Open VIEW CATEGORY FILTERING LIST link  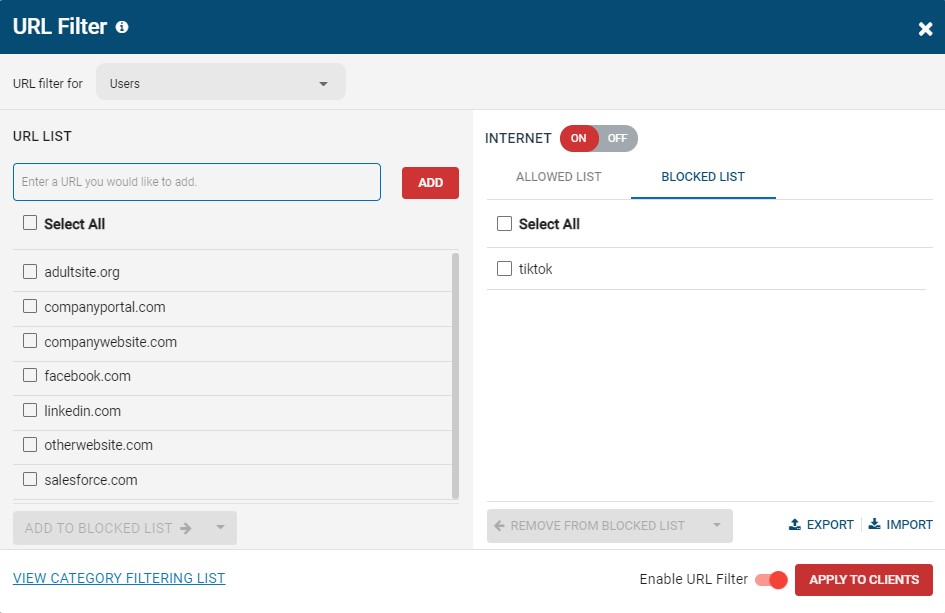(119, 578)
